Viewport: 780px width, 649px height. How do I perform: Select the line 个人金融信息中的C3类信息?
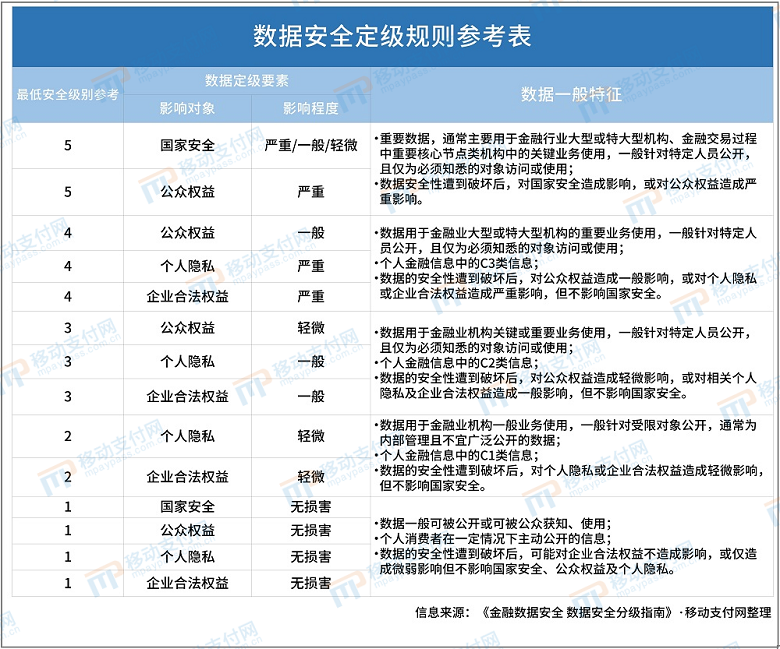457,263
